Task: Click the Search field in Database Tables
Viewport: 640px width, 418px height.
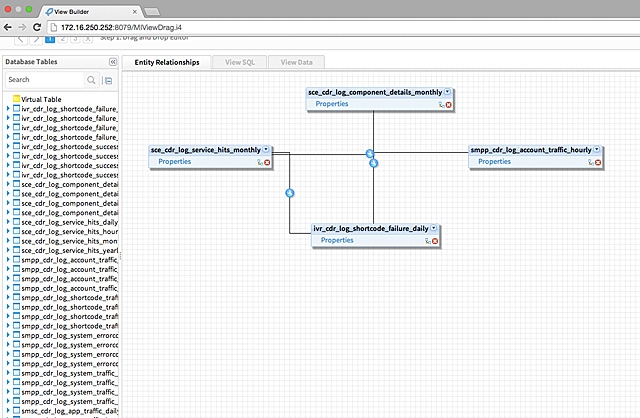Action: coord(45,80)
